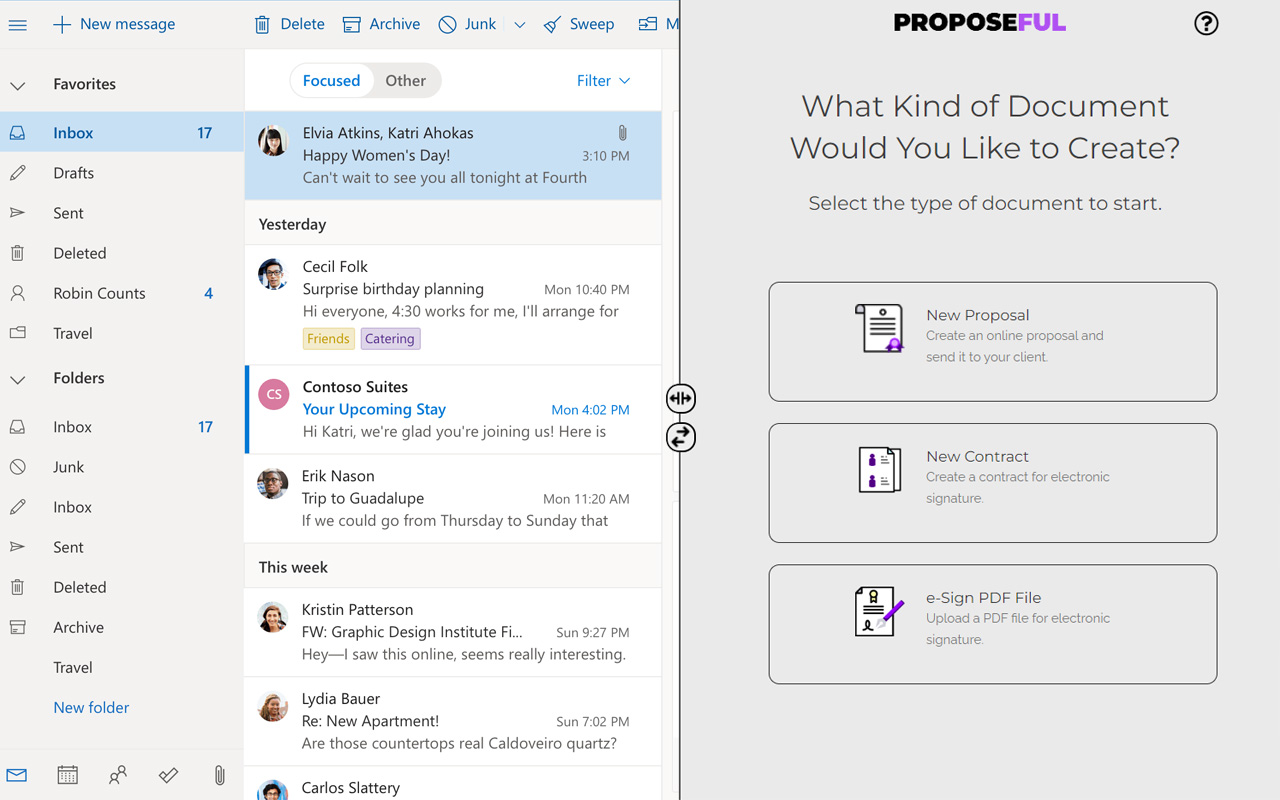The height and width of the screenshot is (800, 1280).
Task: Sweep messages from this sender
Action: click(579, 24)
